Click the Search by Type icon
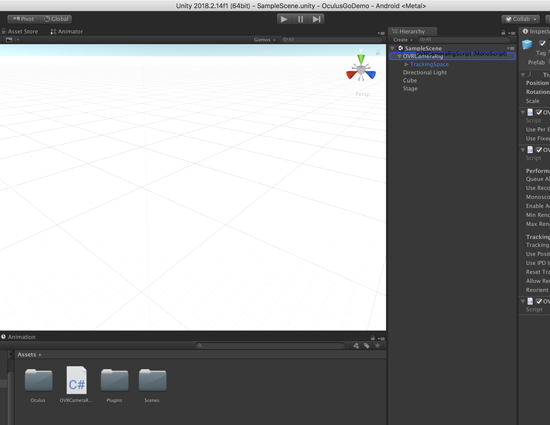The width and height of the screenshot is (550, 425). (356, 346)
